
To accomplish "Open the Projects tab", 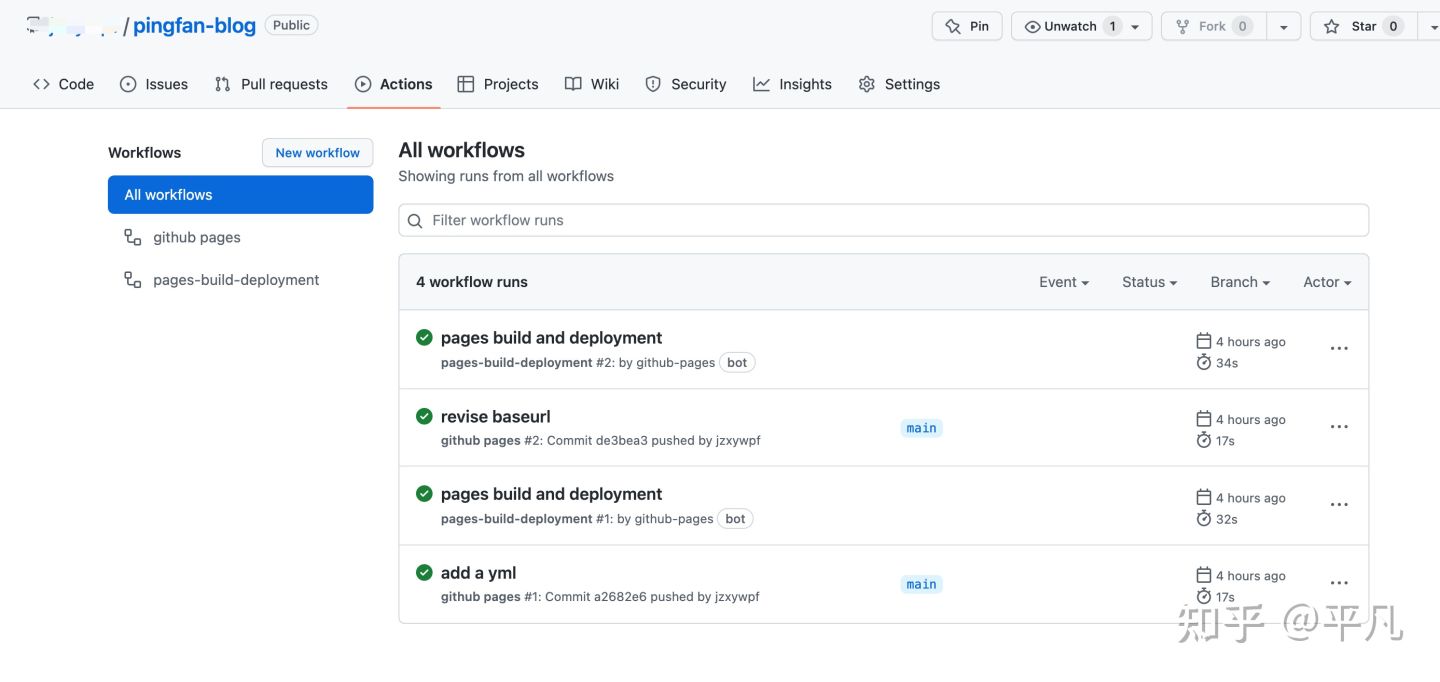I will 498,84.
